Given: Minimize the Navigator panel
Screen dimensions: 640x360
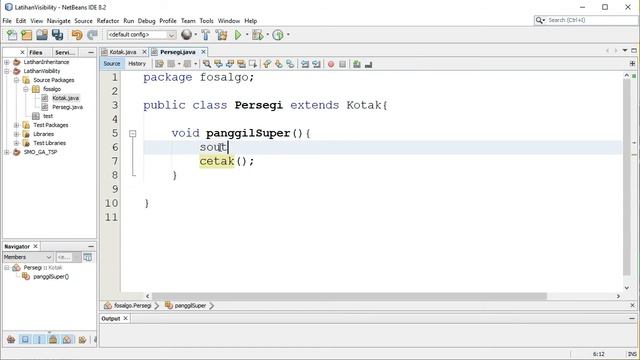Looking at the screenshot, I should point(91,247).
